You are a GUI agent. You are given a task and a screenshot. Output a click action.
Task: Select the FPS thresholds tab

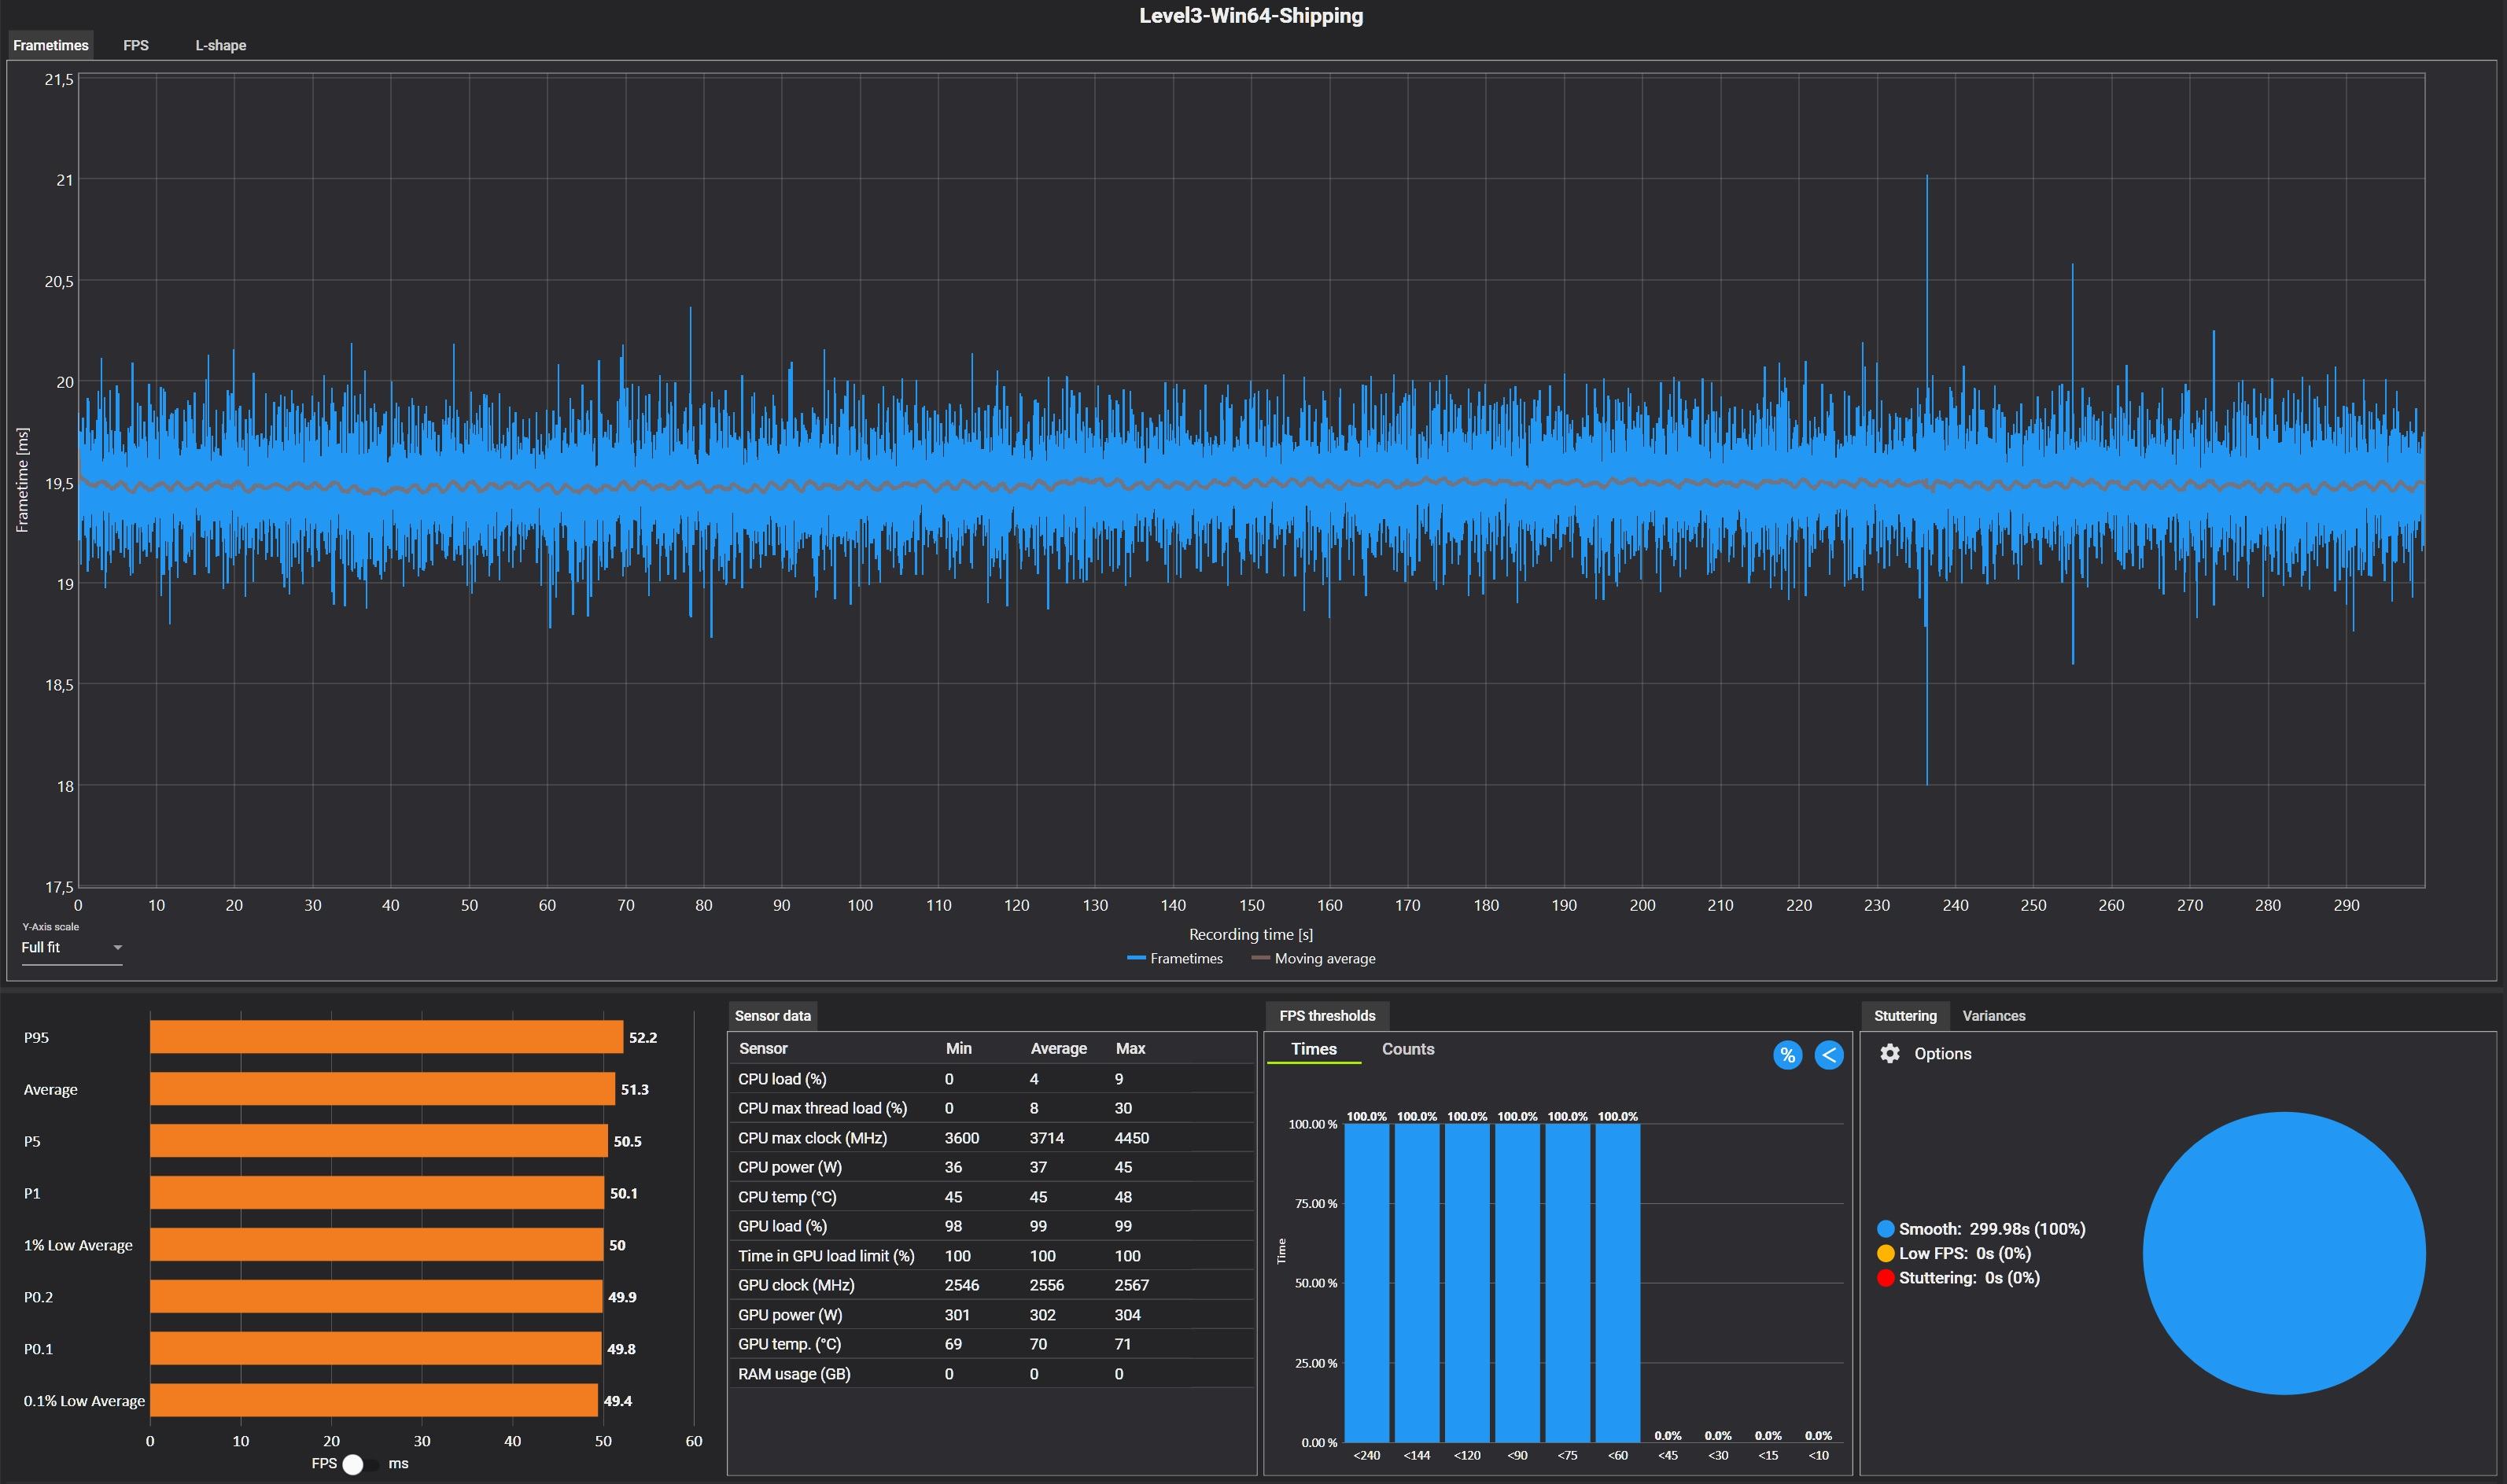tap(1327, 1016)
